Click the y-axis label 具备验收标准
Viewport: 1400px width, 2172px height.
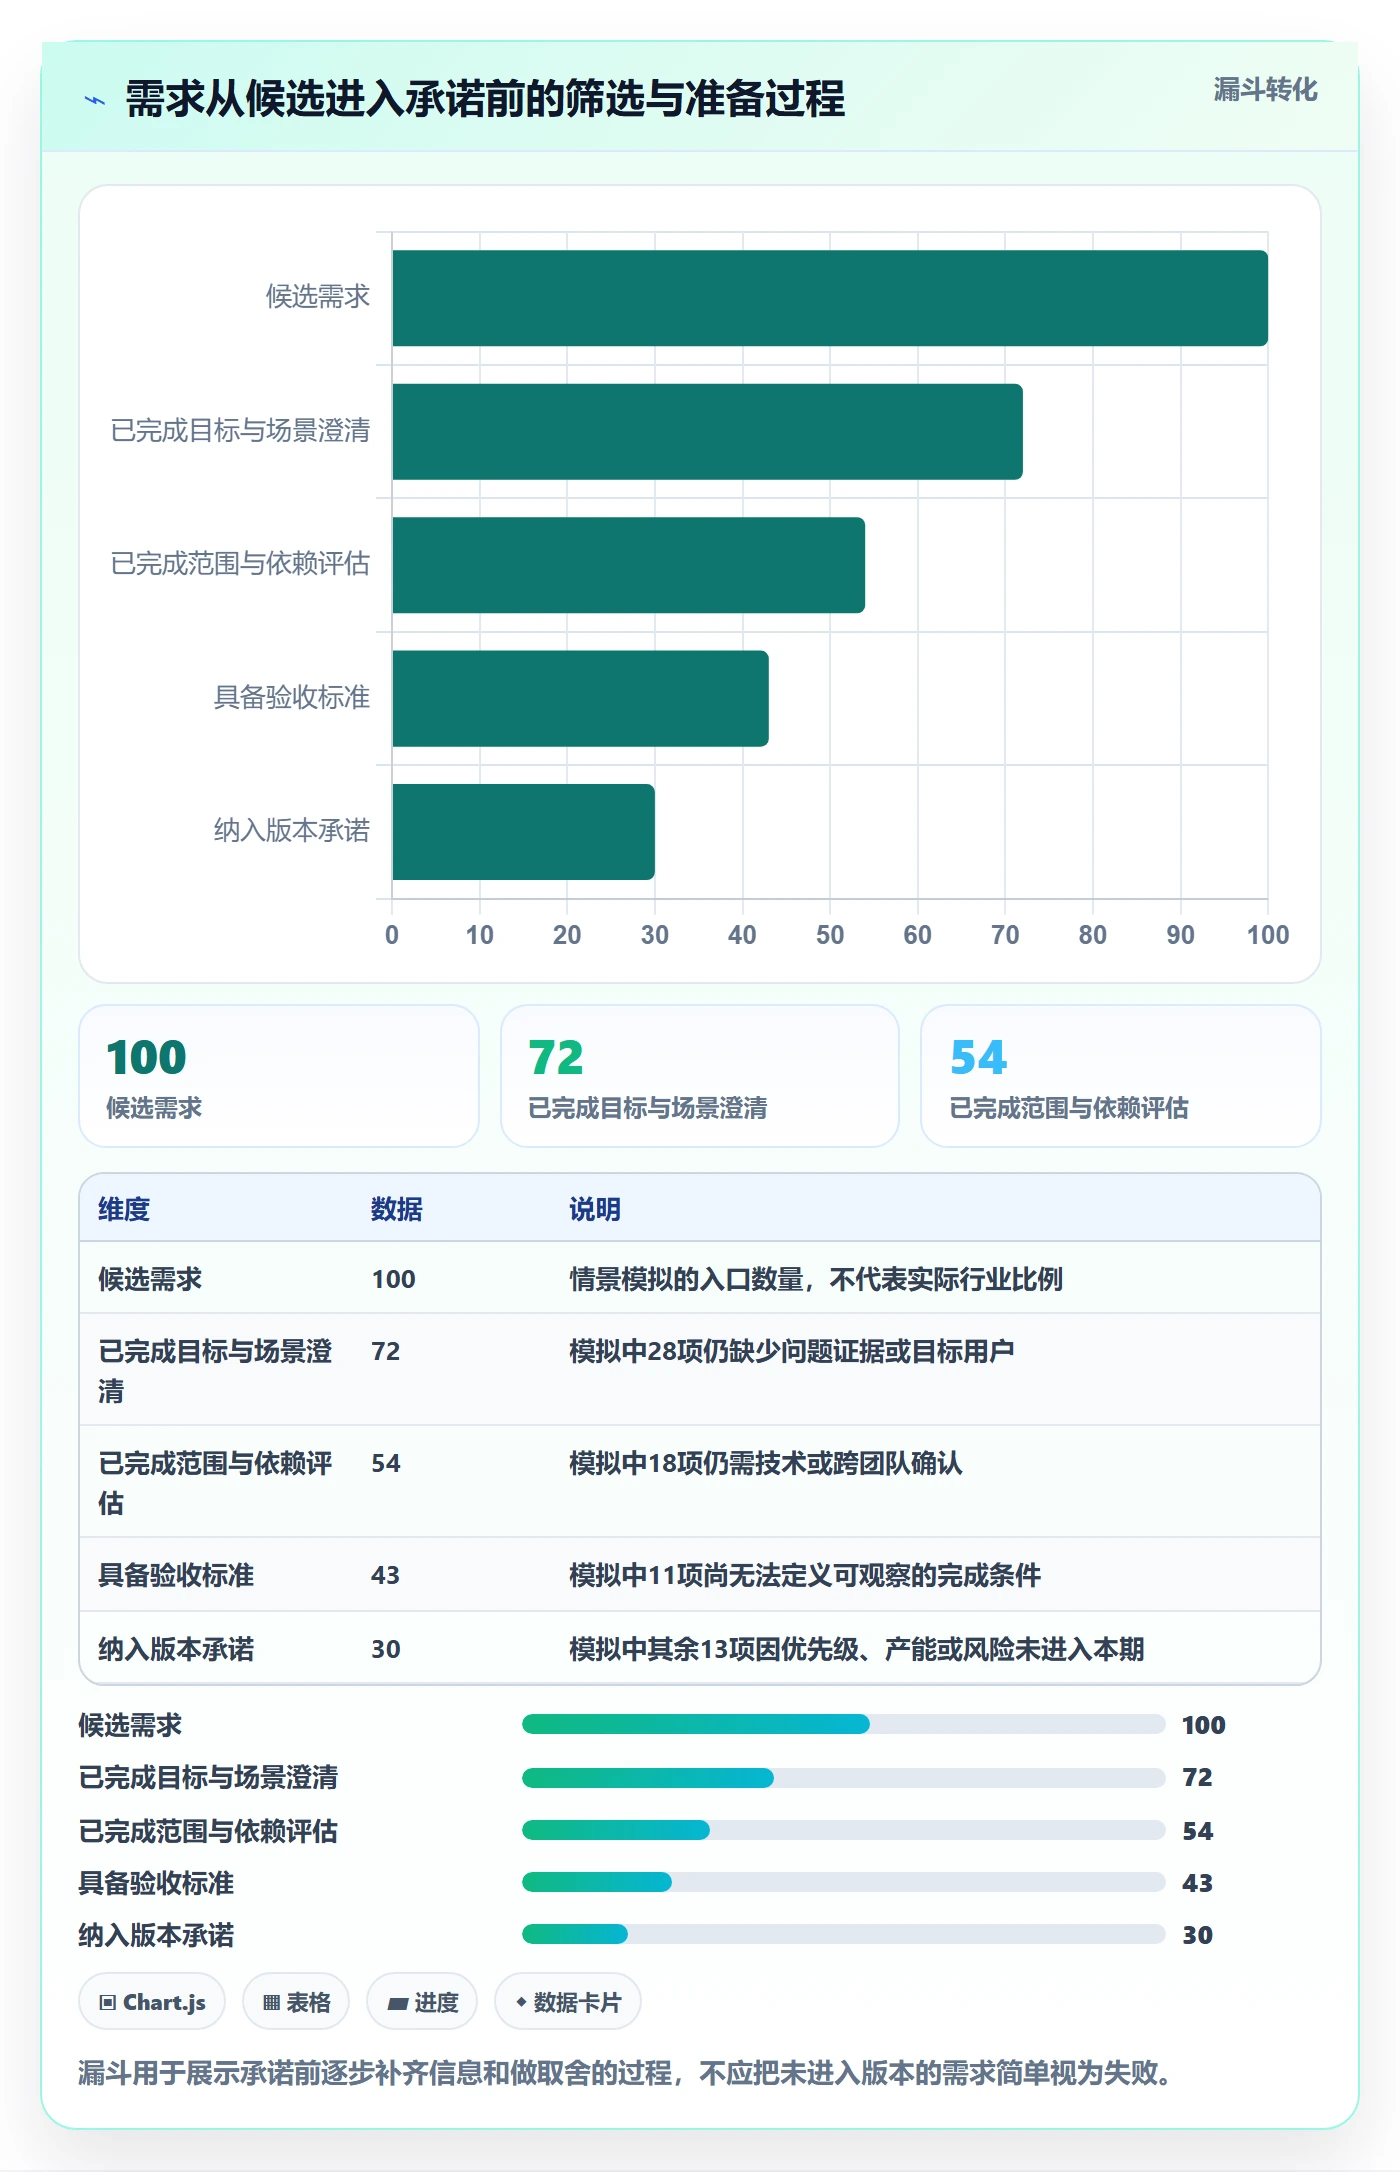point(292,697)
